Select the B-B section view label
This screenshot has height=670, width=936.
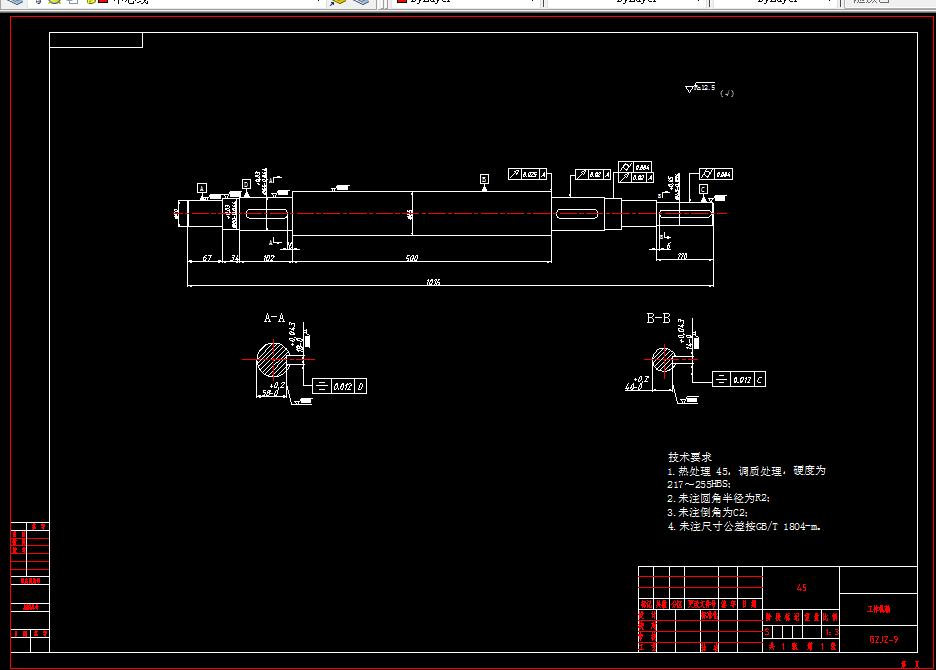658,318
